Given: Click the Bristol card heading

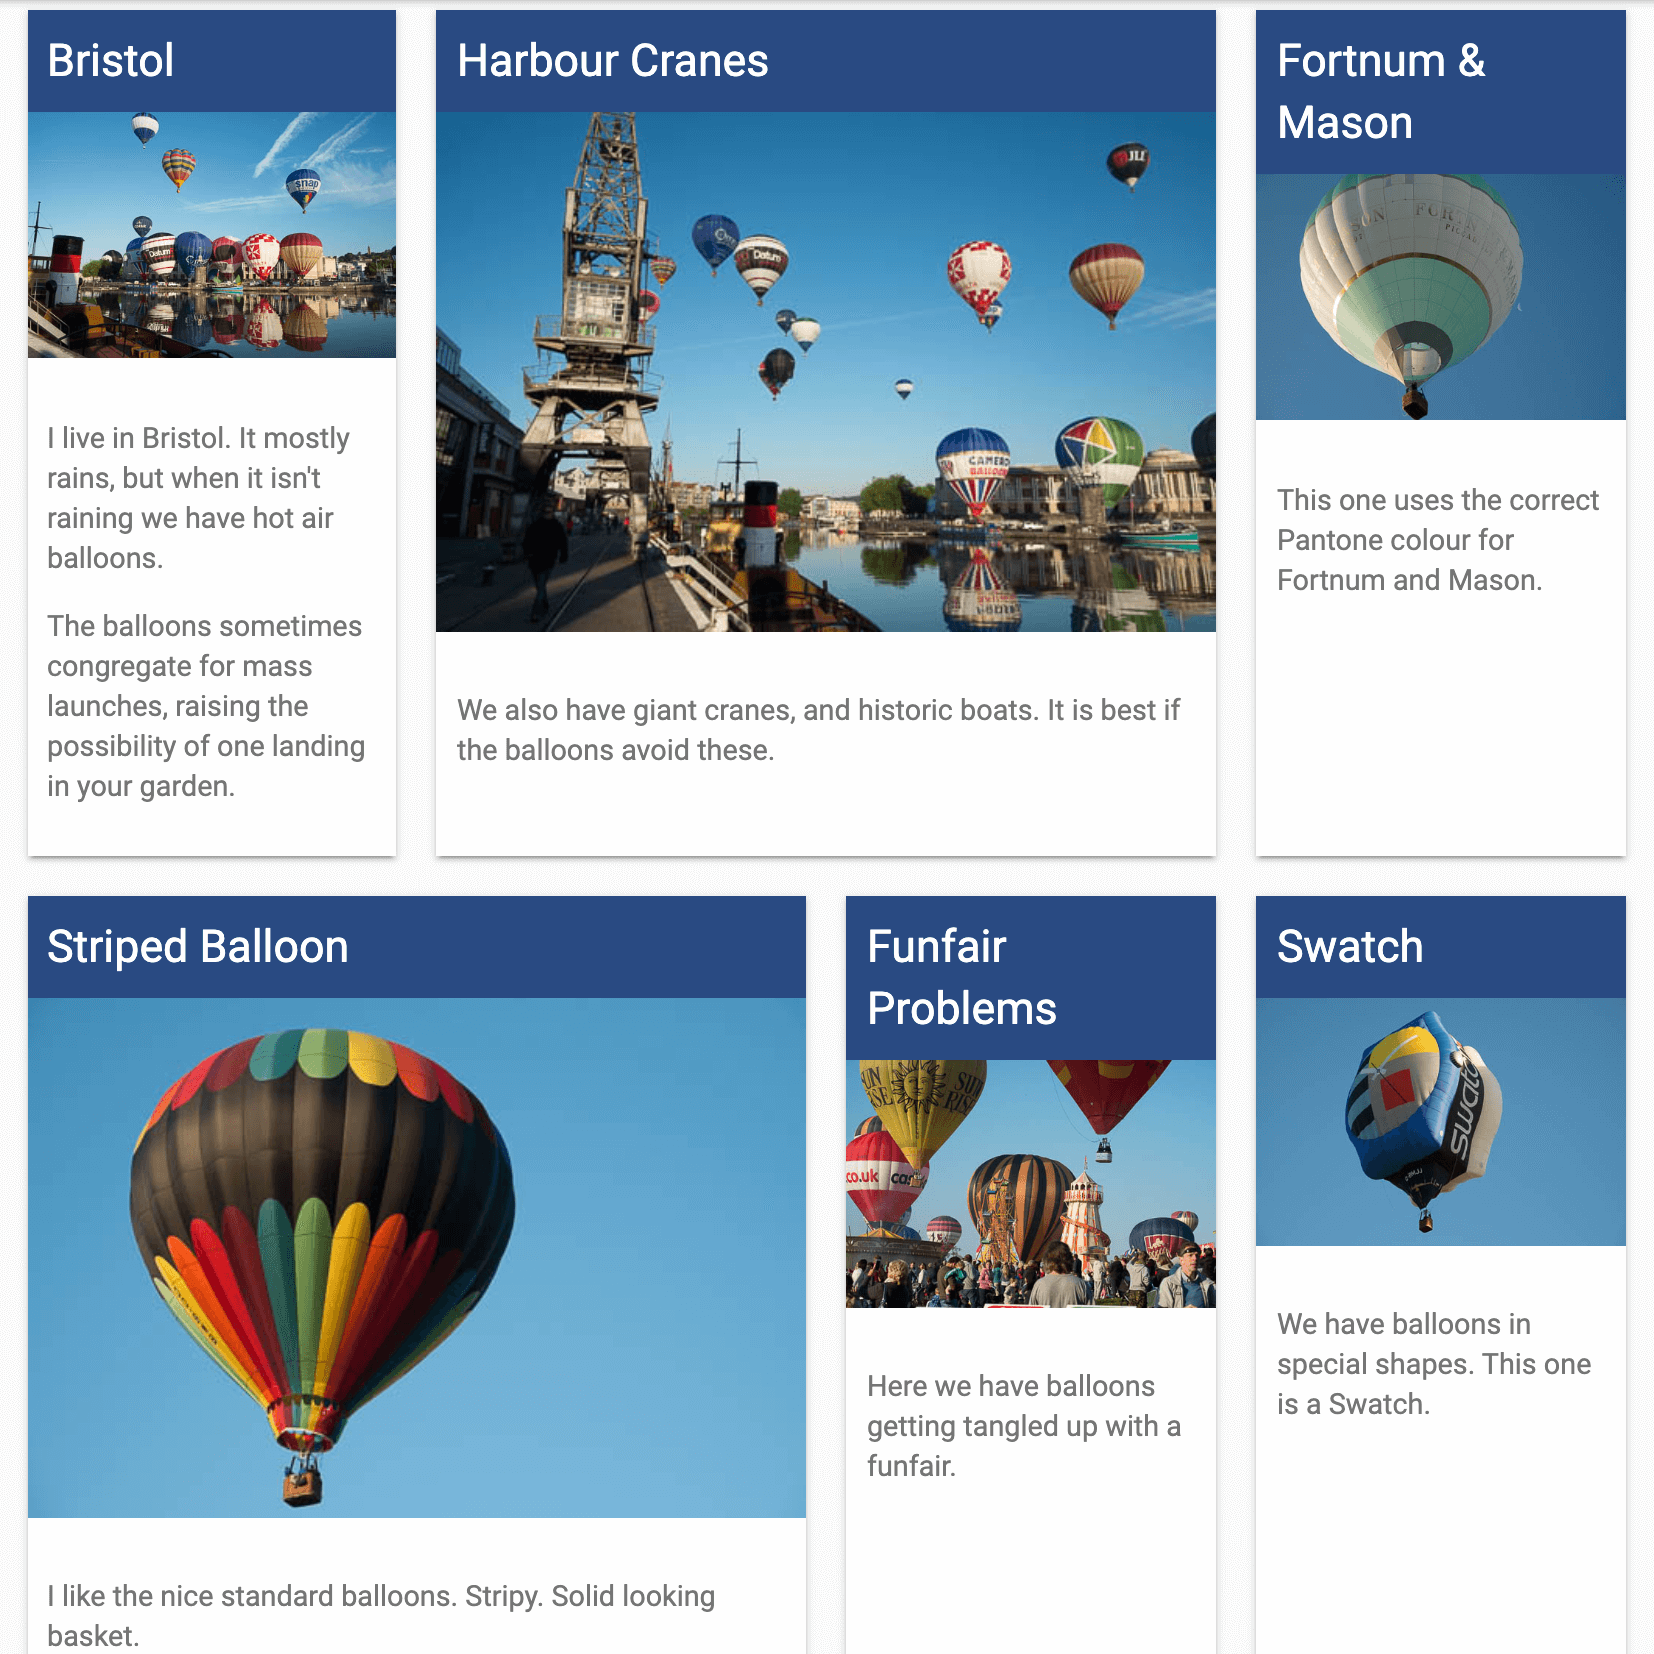Looking at the screenshot, I should (x=111, y=61).
